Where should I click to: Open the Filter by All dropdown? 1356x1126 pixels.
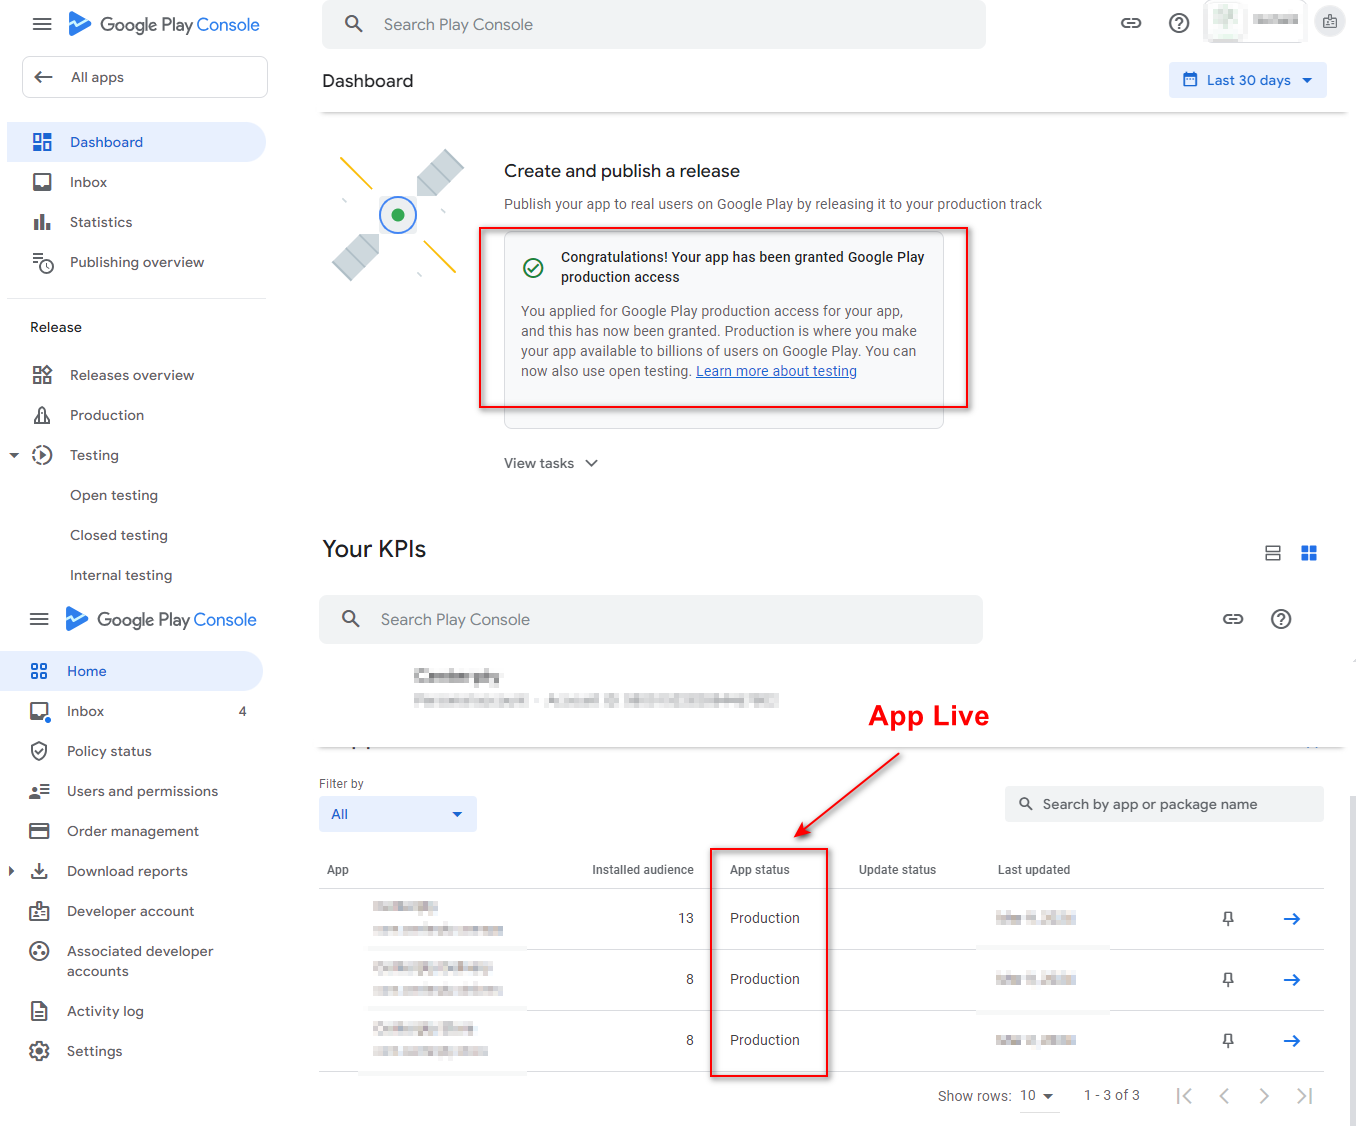coord(397,813)
